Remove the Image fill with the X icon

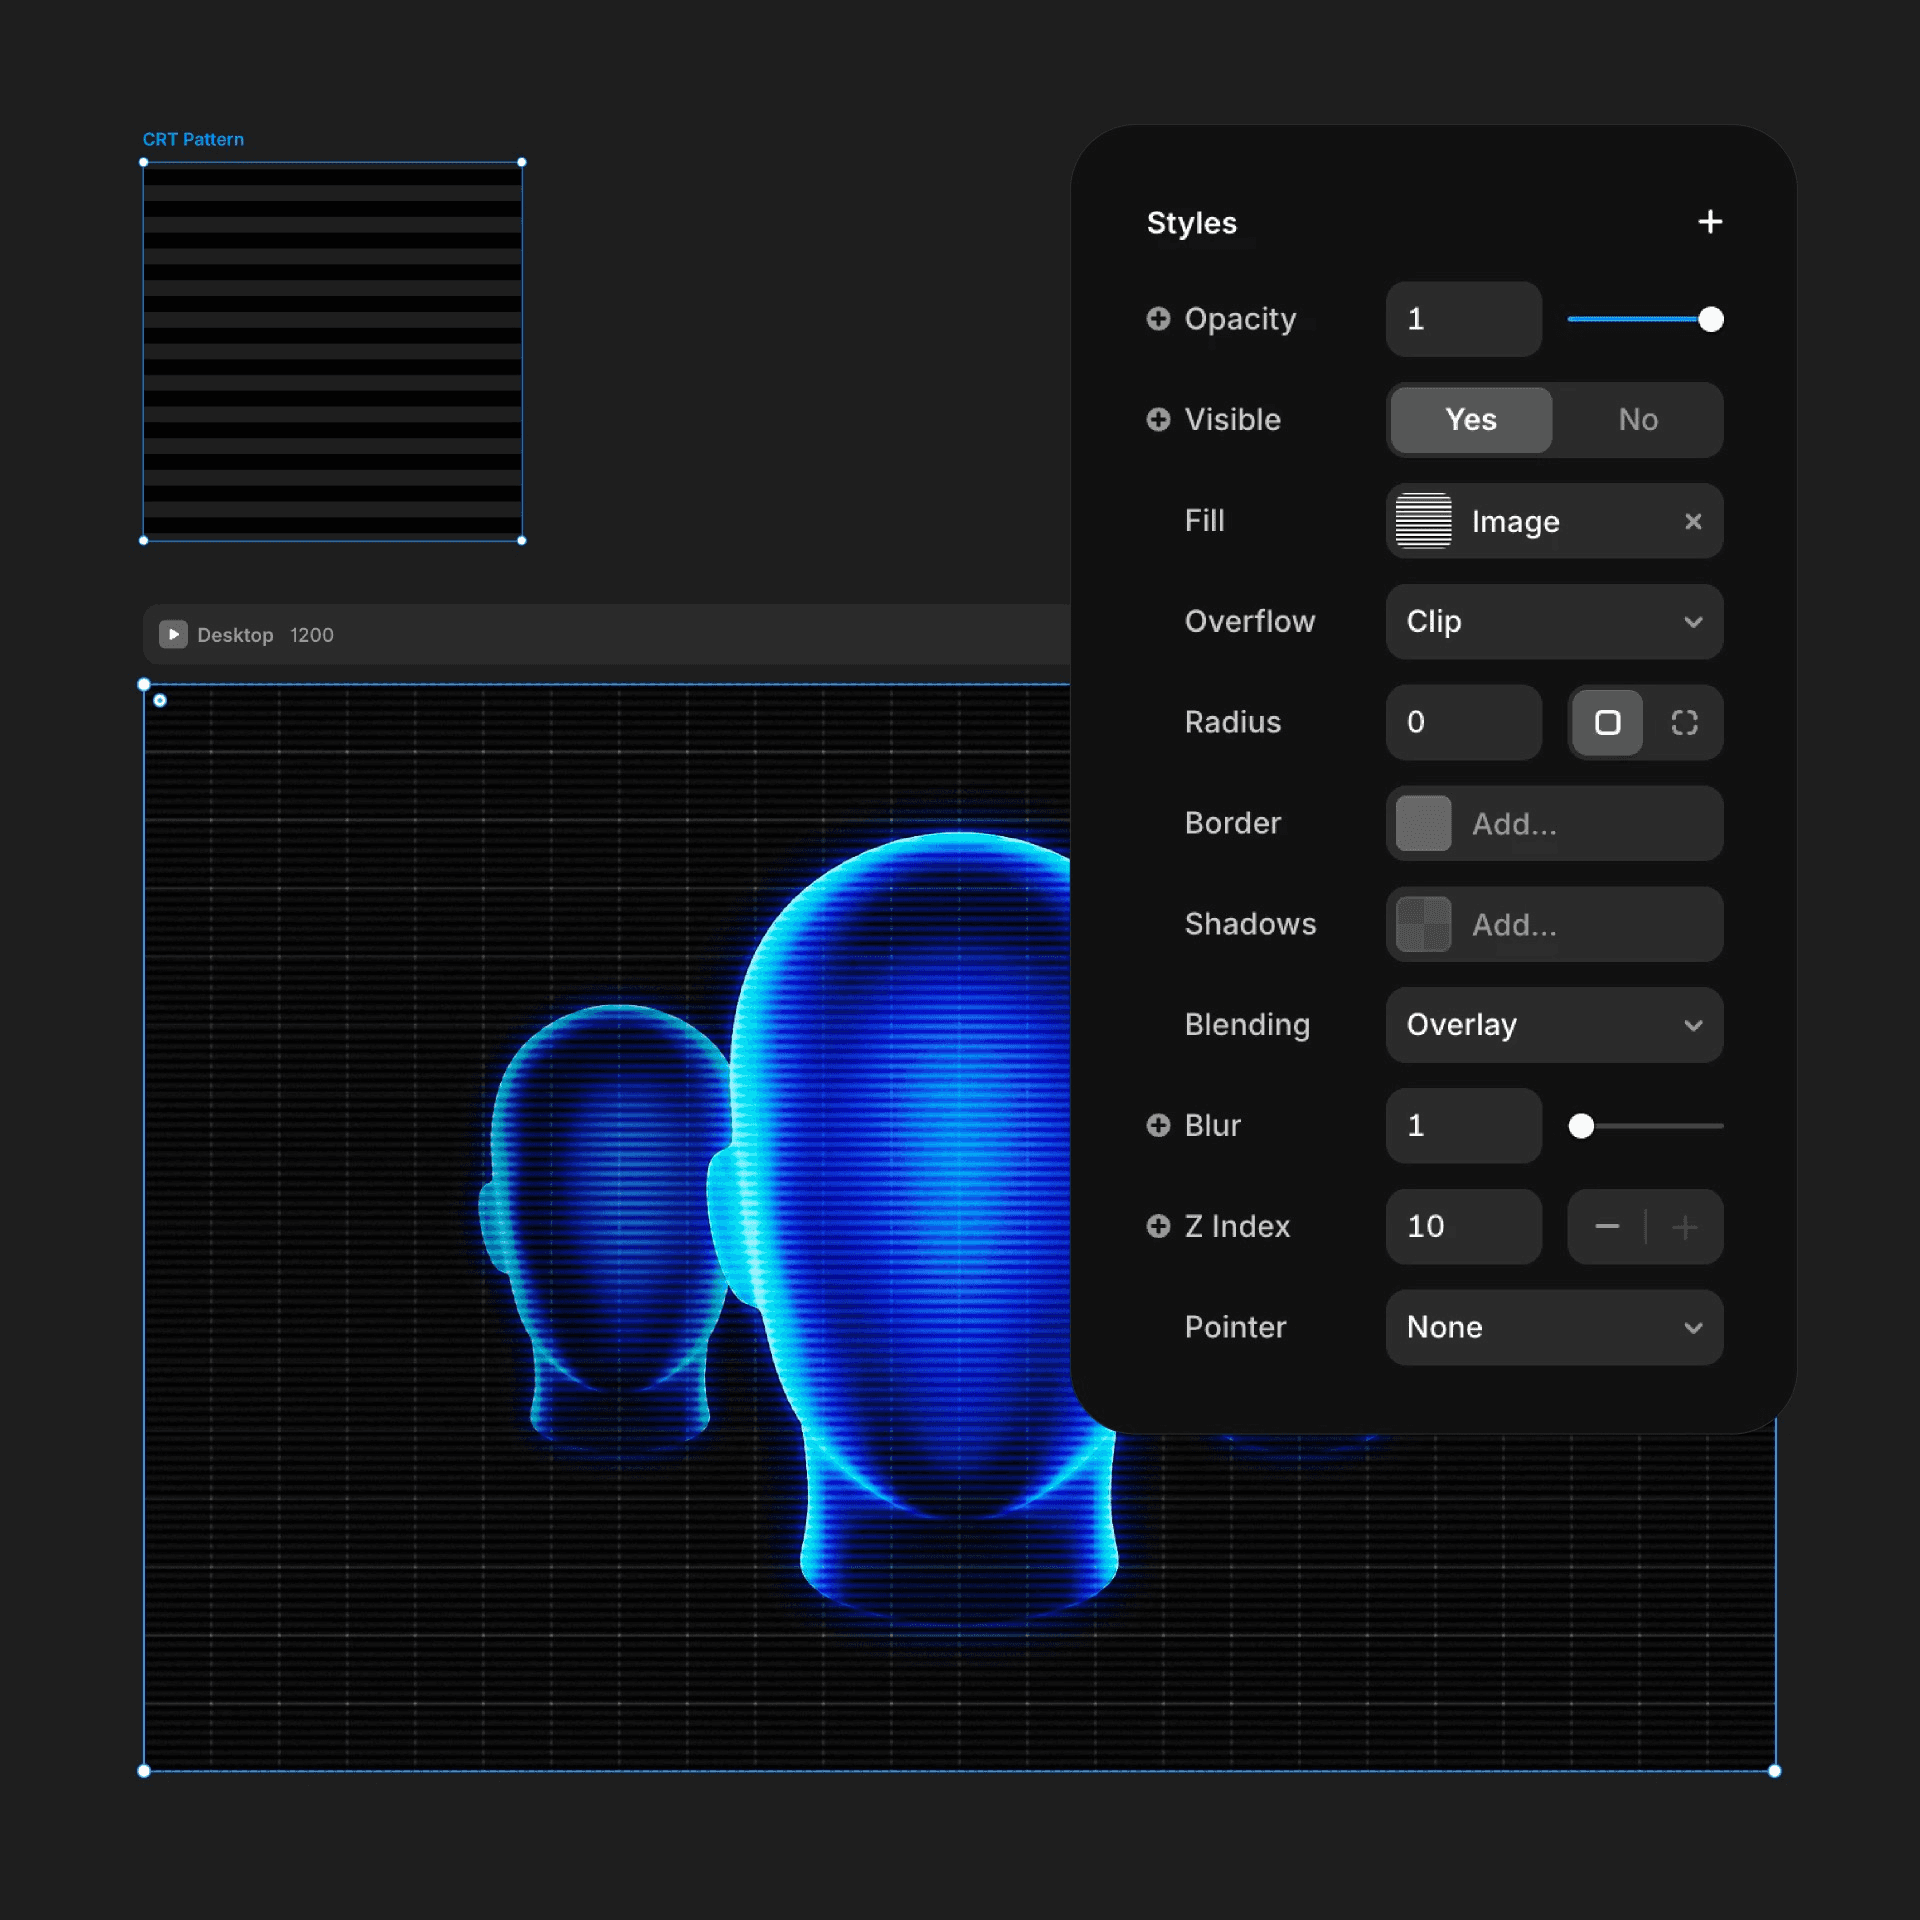point(1693,521)
